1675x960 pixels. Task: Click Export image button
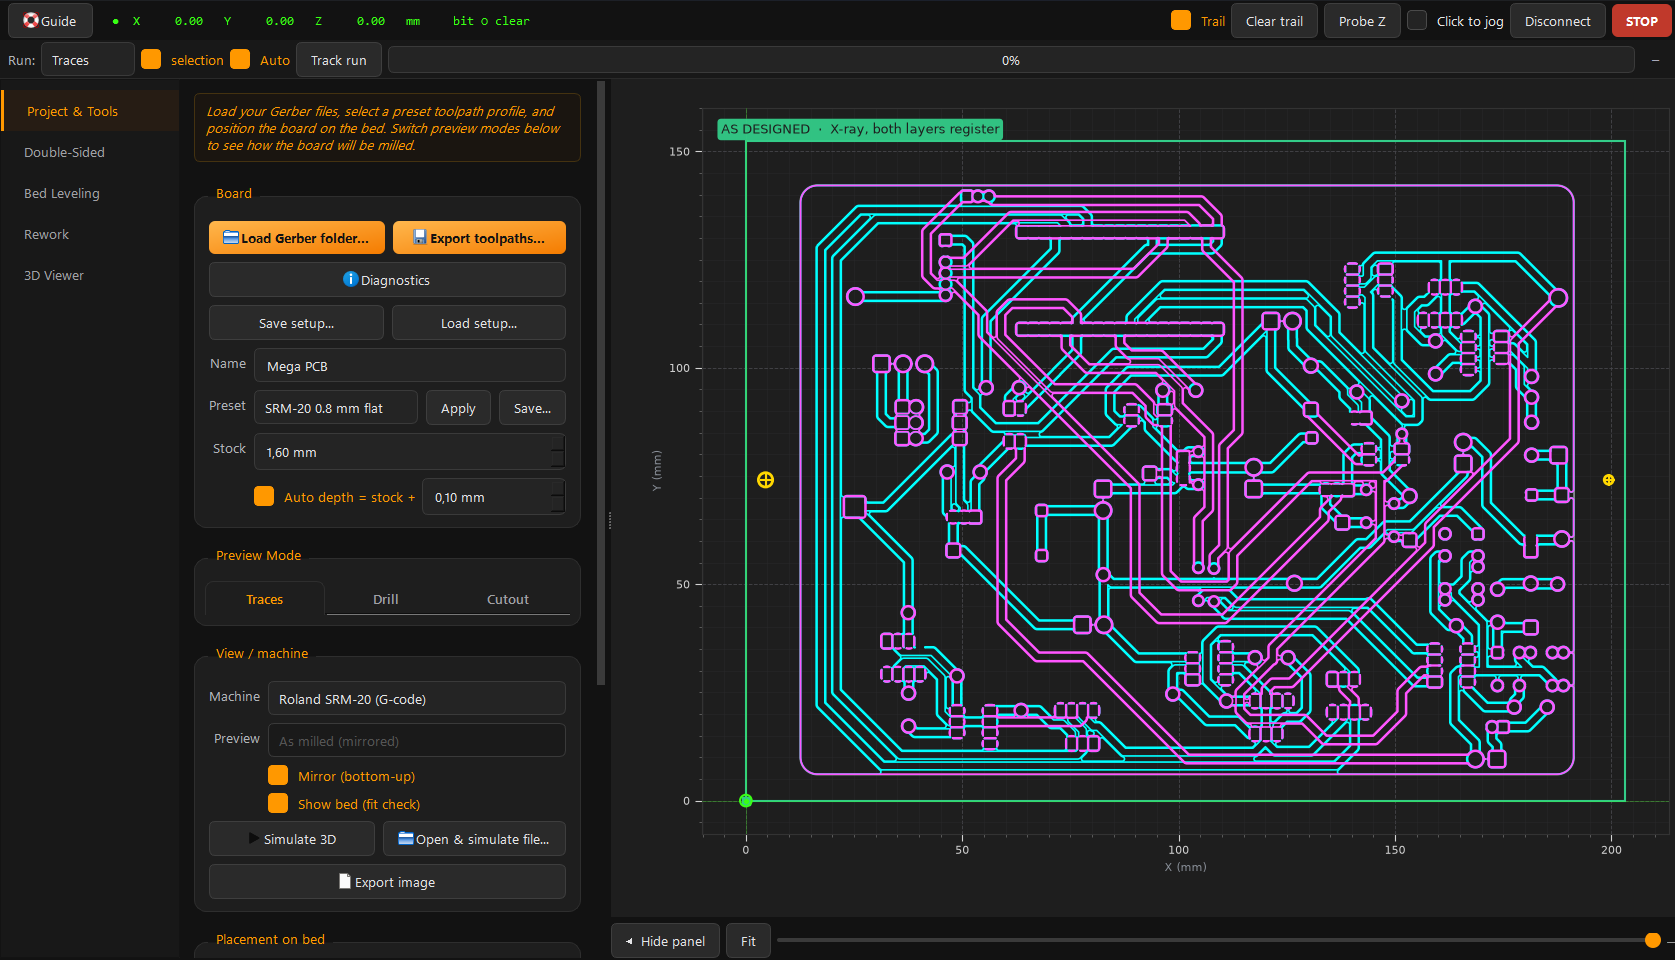tap(387, 882)
